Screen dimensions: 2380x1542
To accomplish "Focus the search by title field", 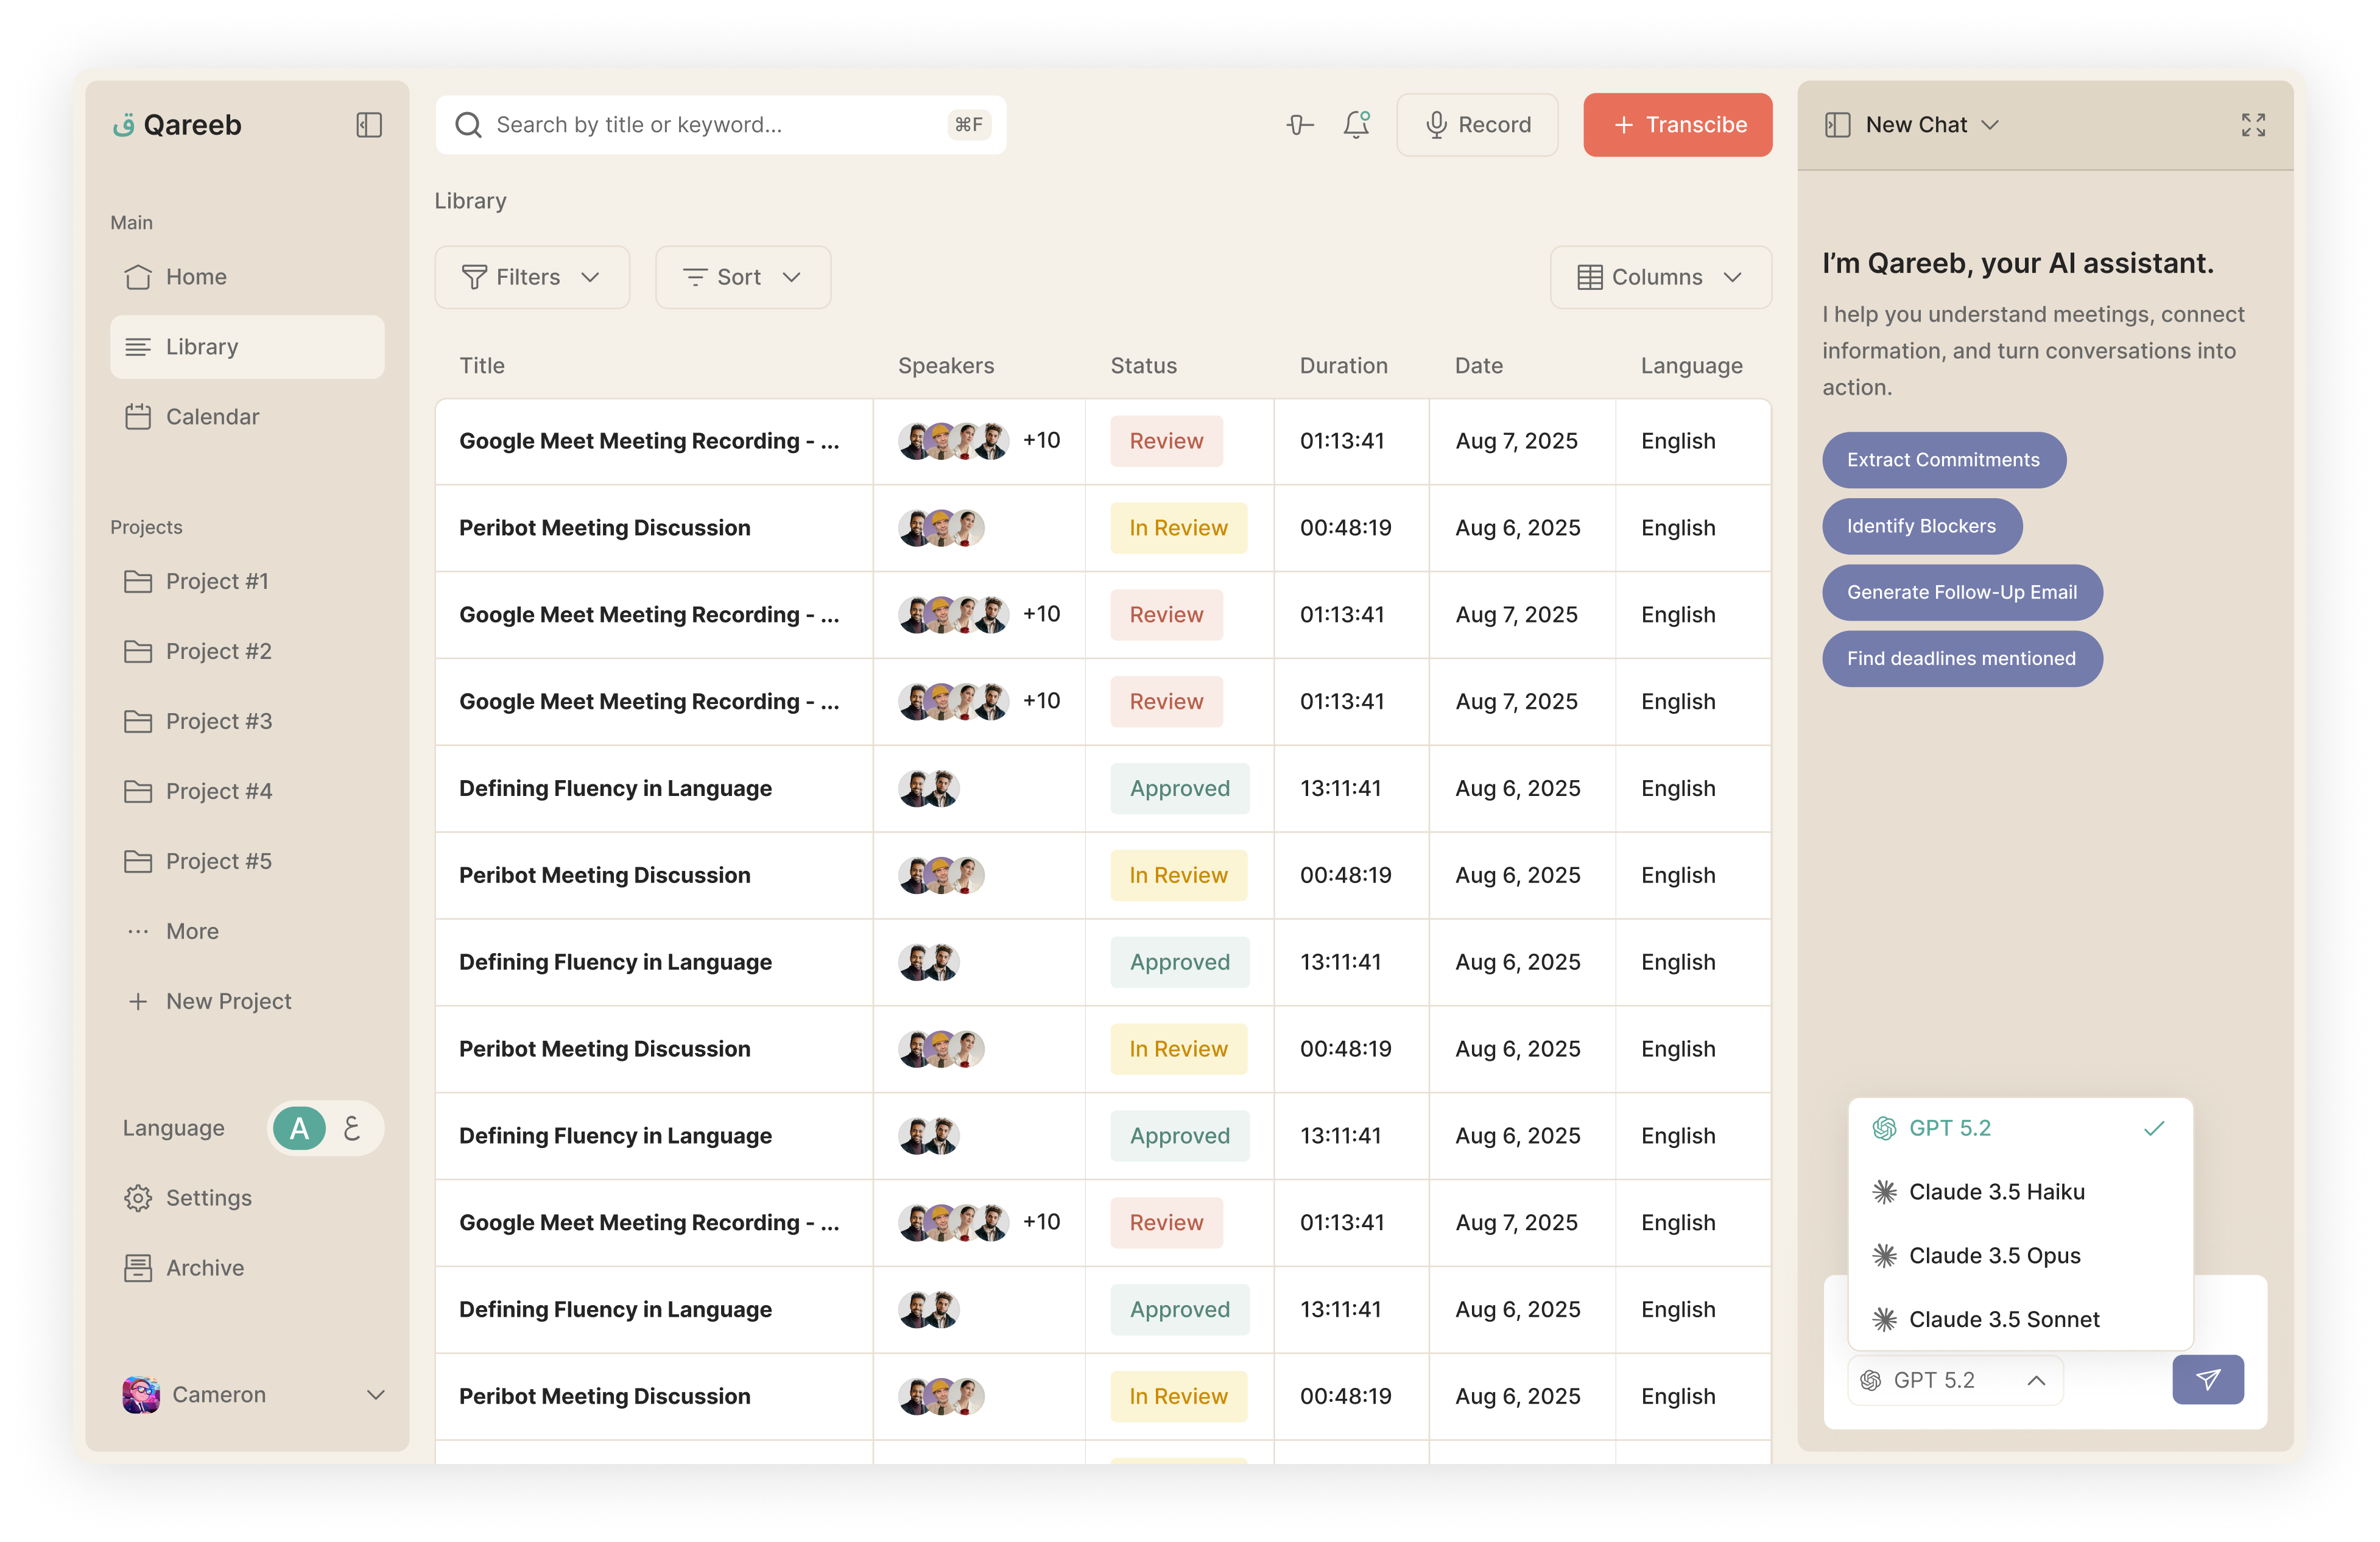I will coord(720,125).
